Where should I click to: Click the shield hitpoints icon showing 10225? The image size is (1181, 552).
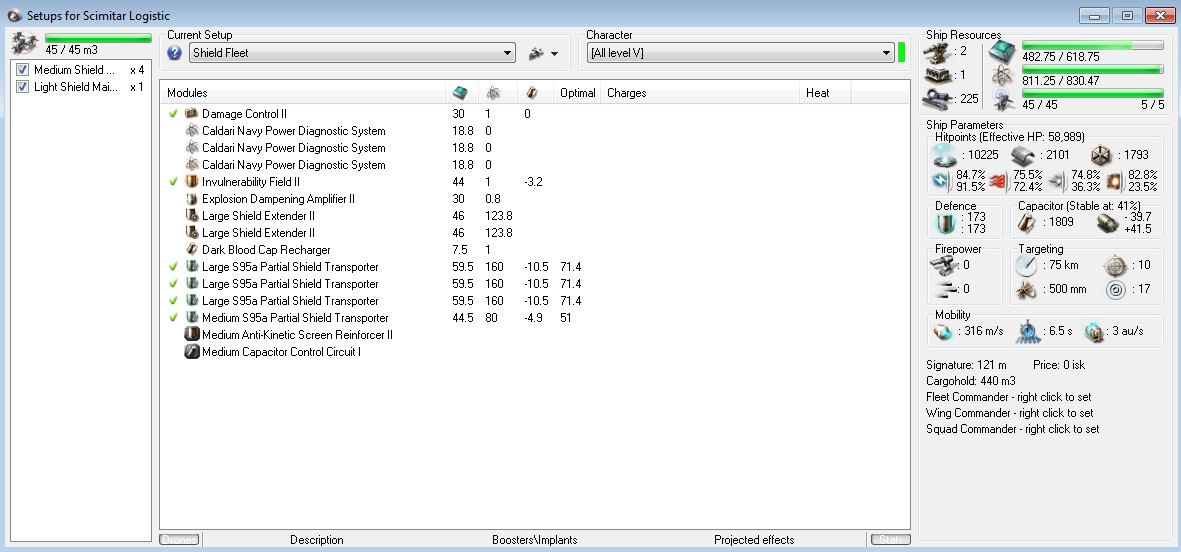pos(944,155)
